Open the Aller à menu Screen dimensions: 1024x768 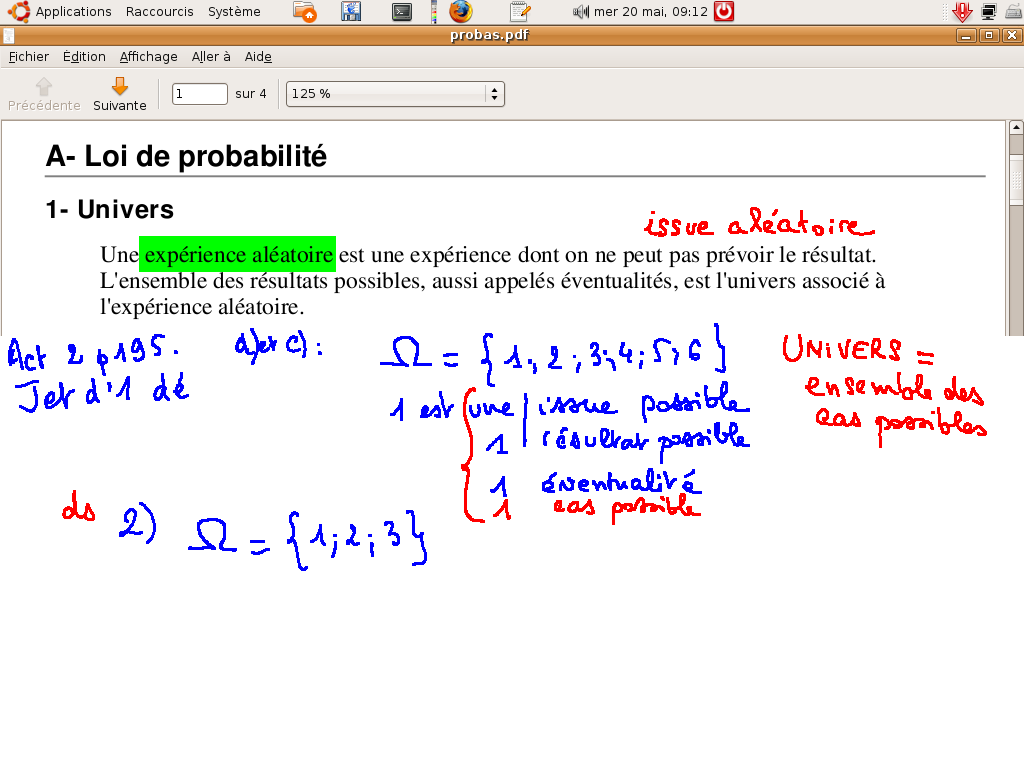211,57
